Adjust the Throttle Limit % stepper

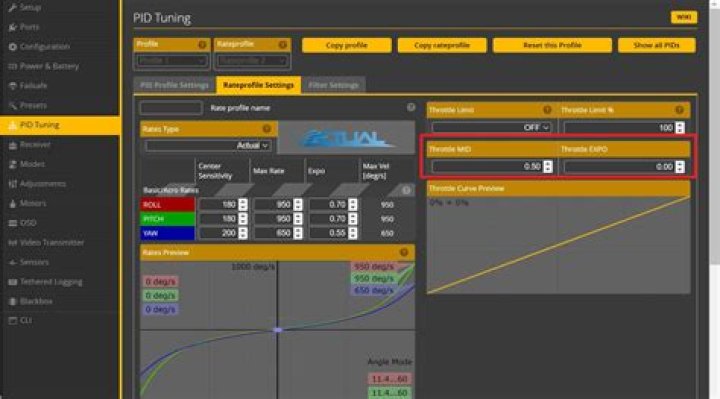tap(680, 127)
